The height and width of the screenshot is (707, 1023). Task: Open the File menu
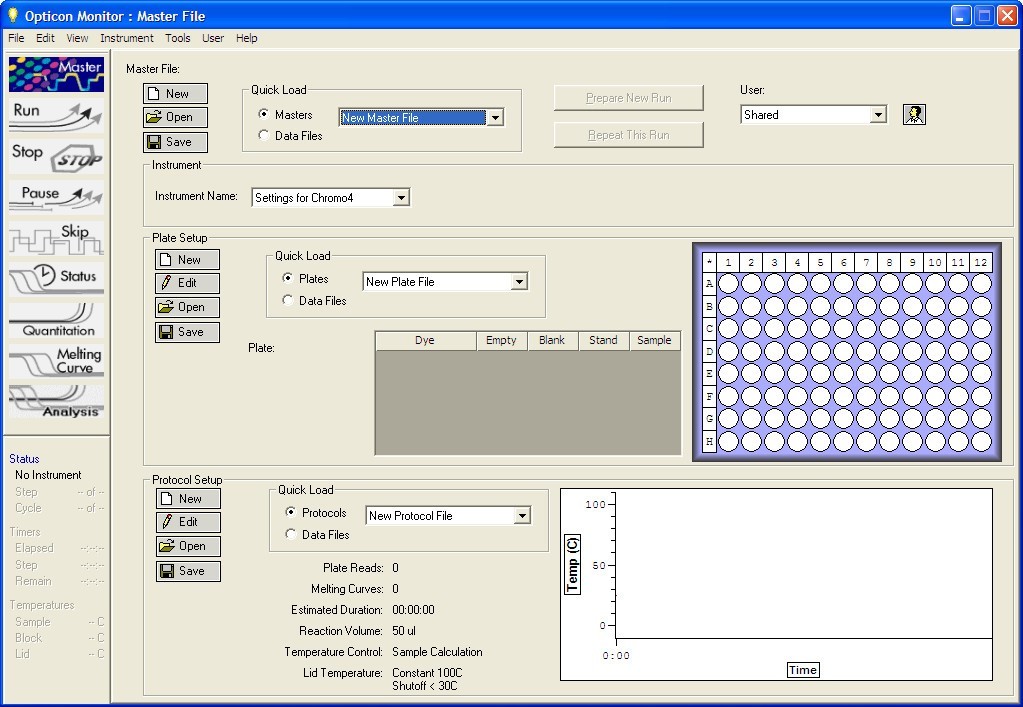(x=16, y=38)
